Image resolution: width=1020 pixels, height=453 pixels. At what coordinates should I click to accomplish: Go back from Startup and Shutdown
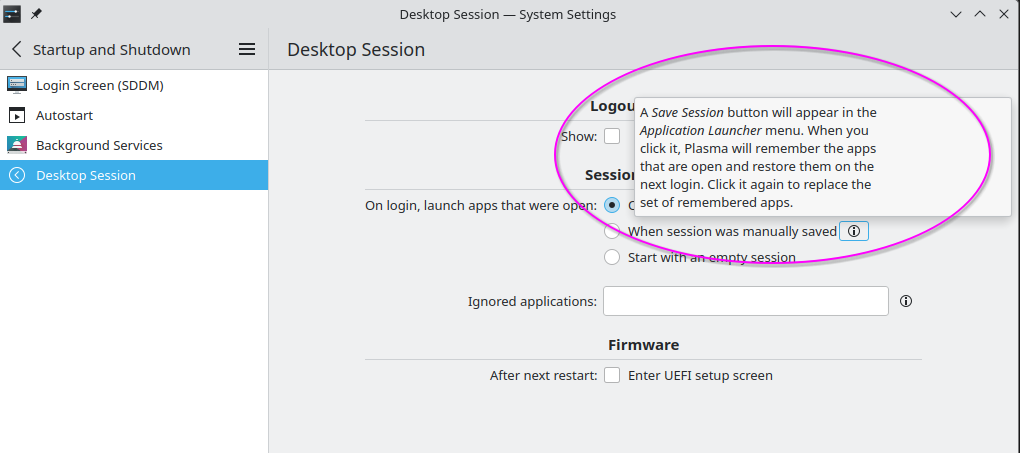point(17,49)
